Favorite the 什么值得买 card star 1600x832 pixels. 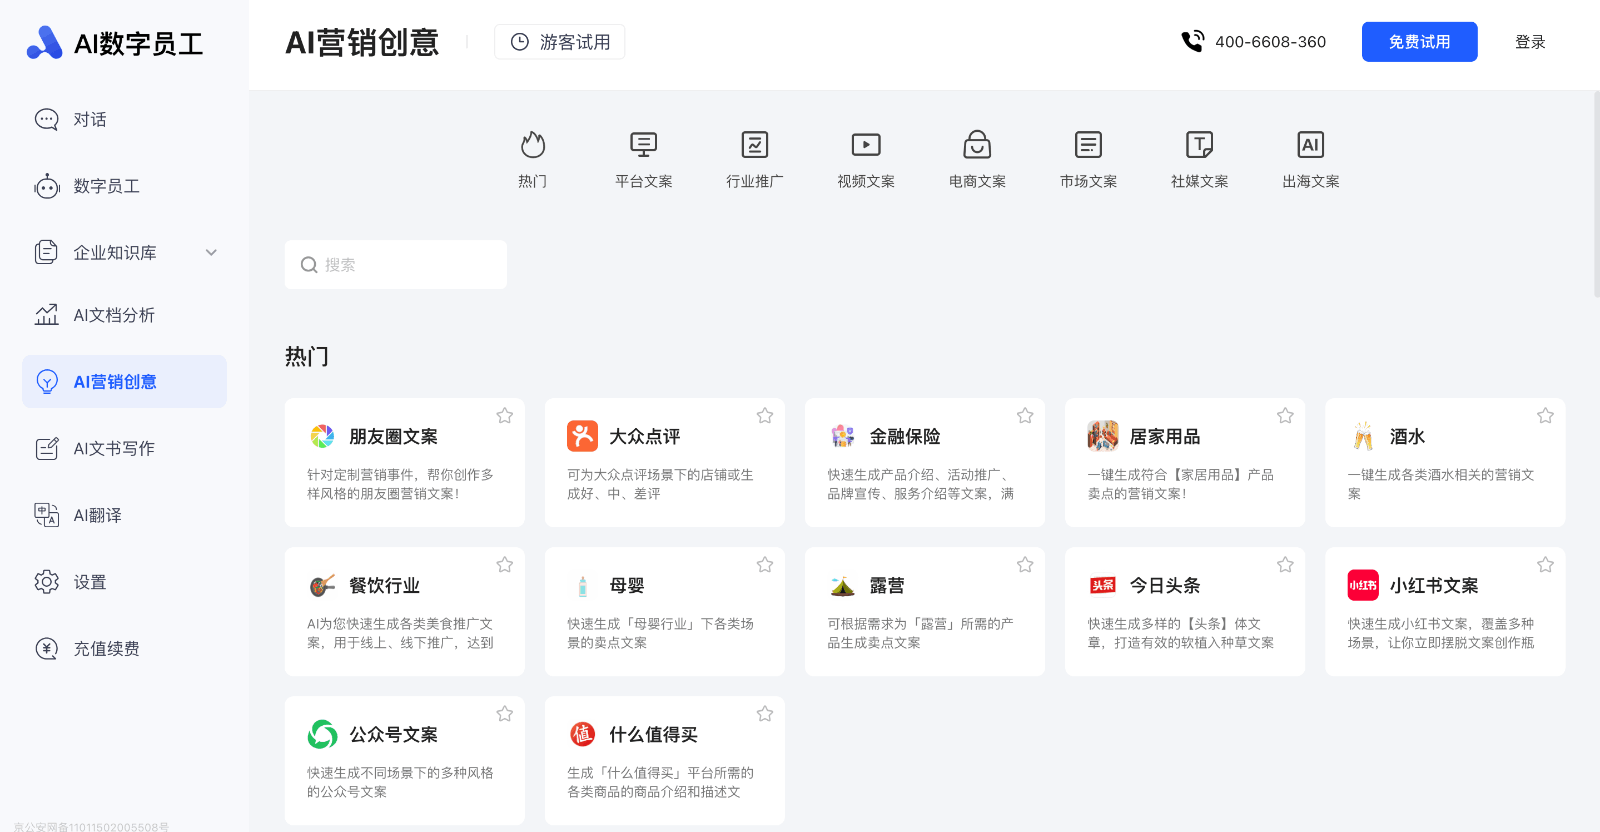[x=765, y=714]
